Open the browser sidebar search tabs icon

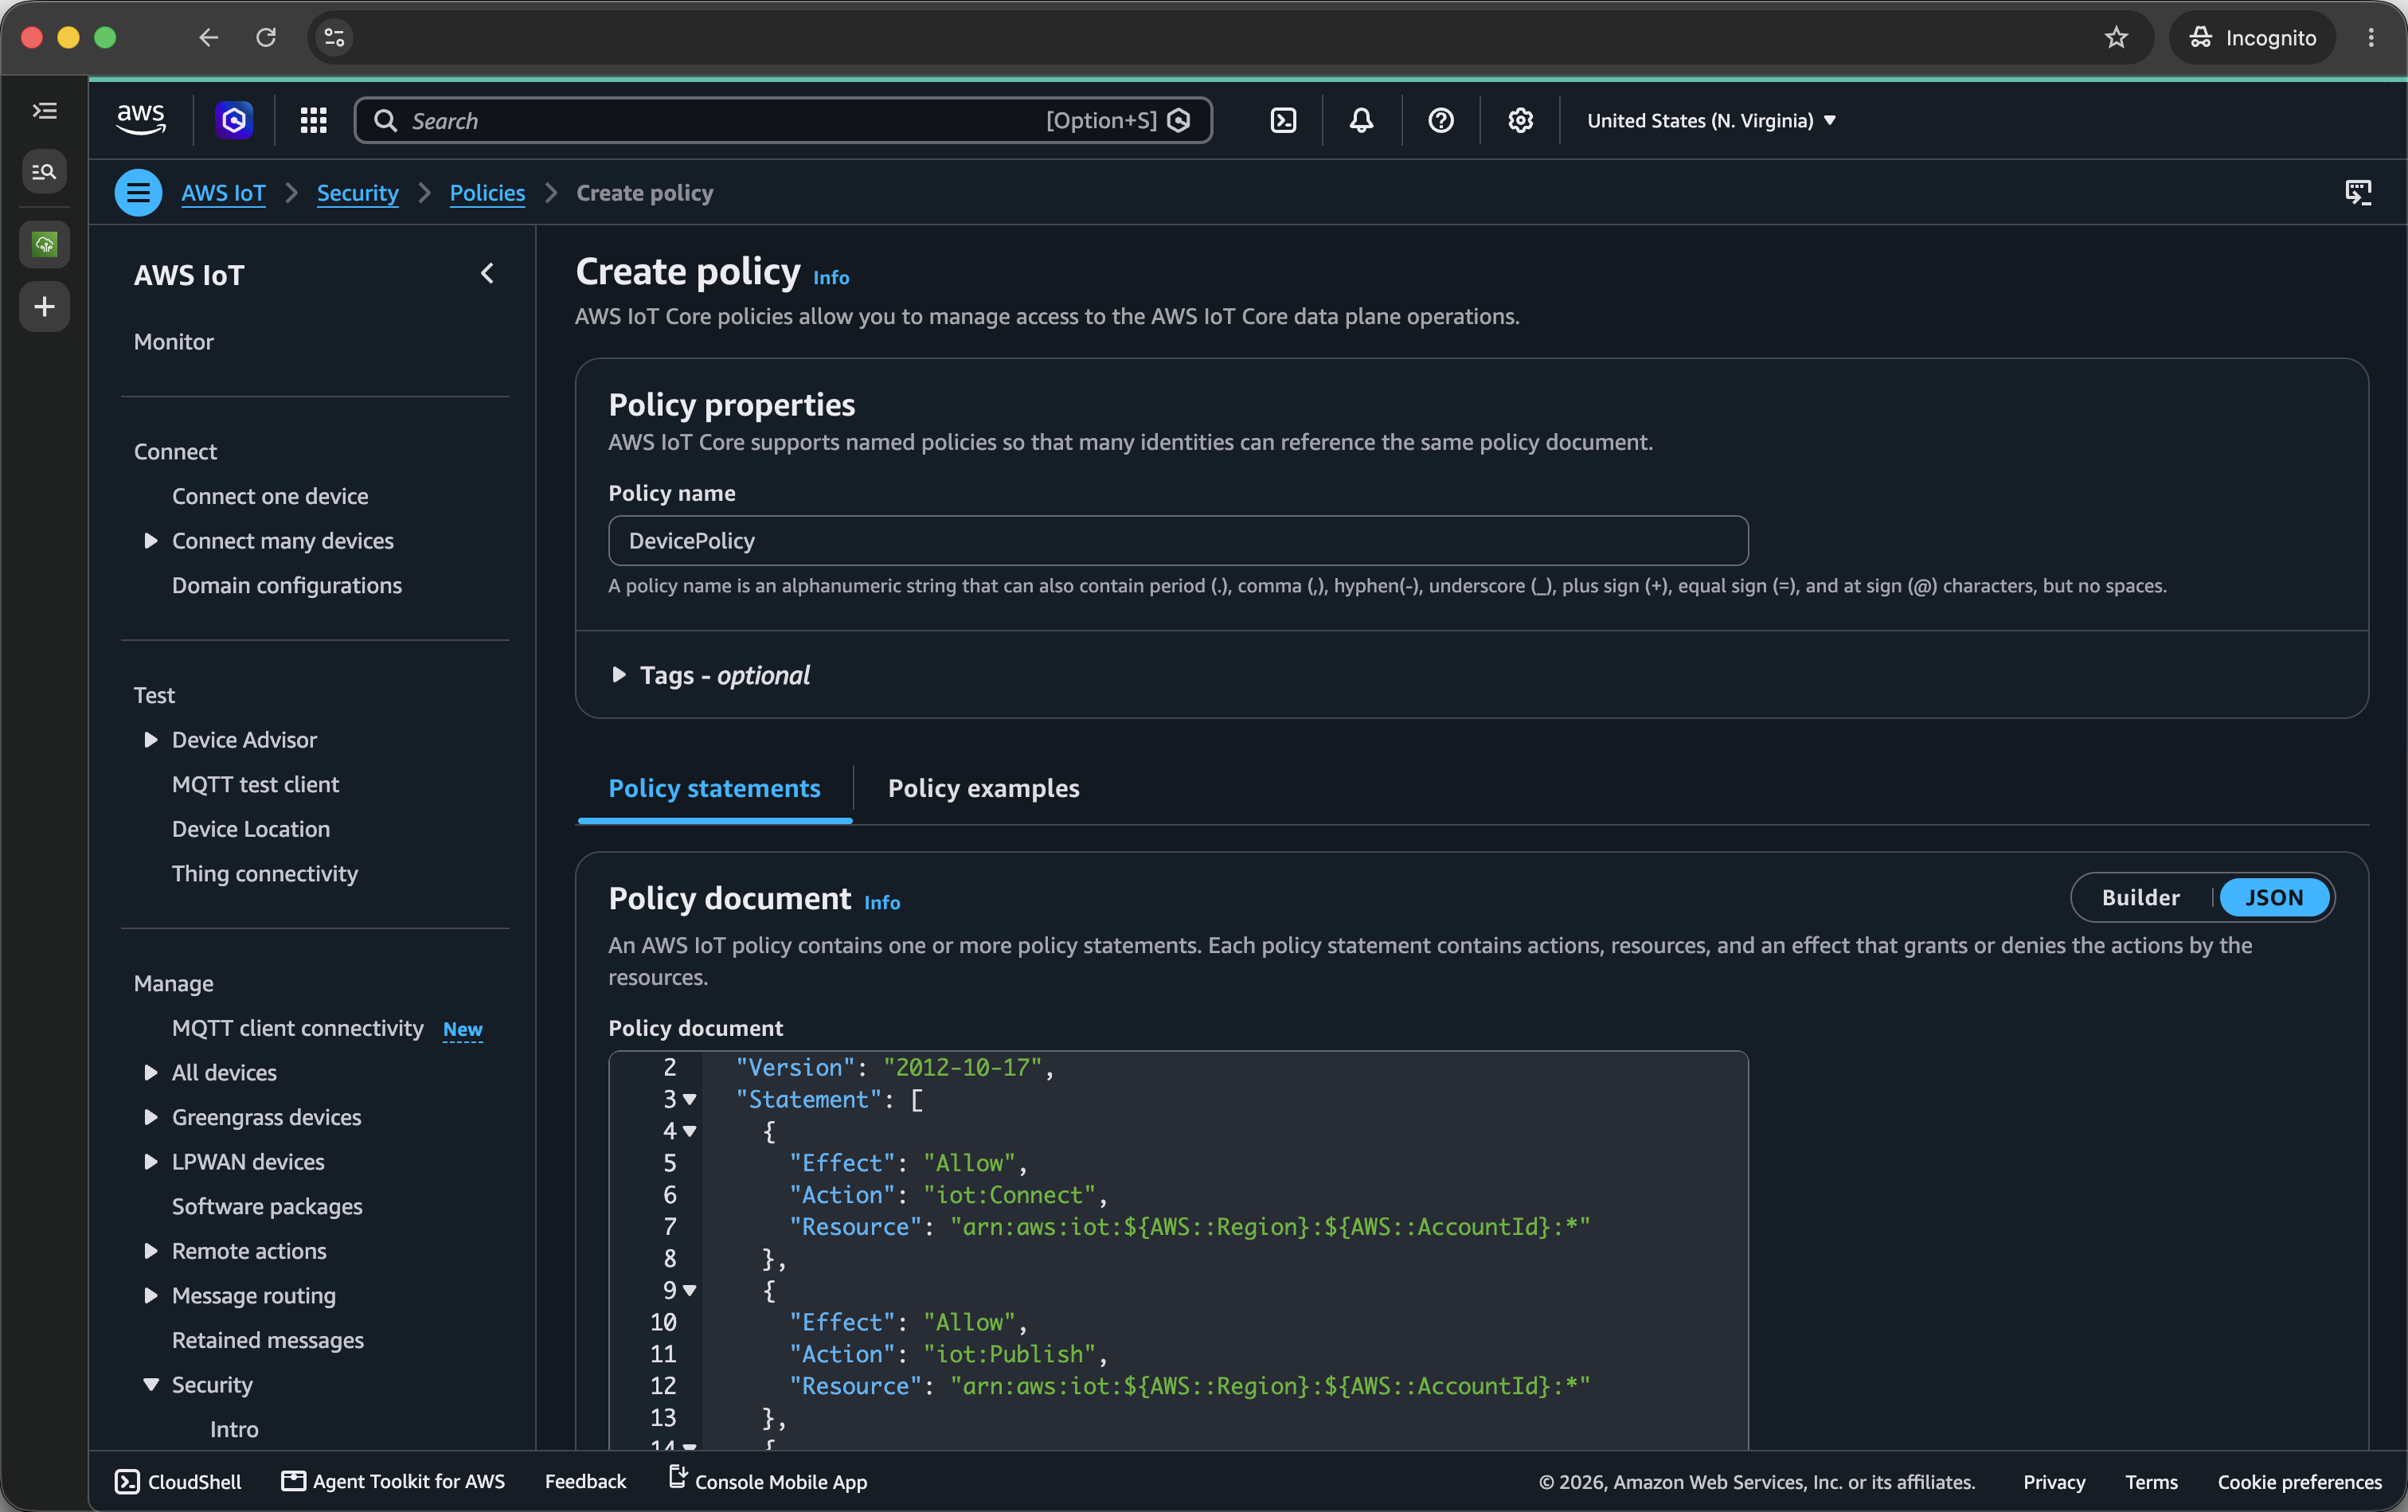(45, 171)
